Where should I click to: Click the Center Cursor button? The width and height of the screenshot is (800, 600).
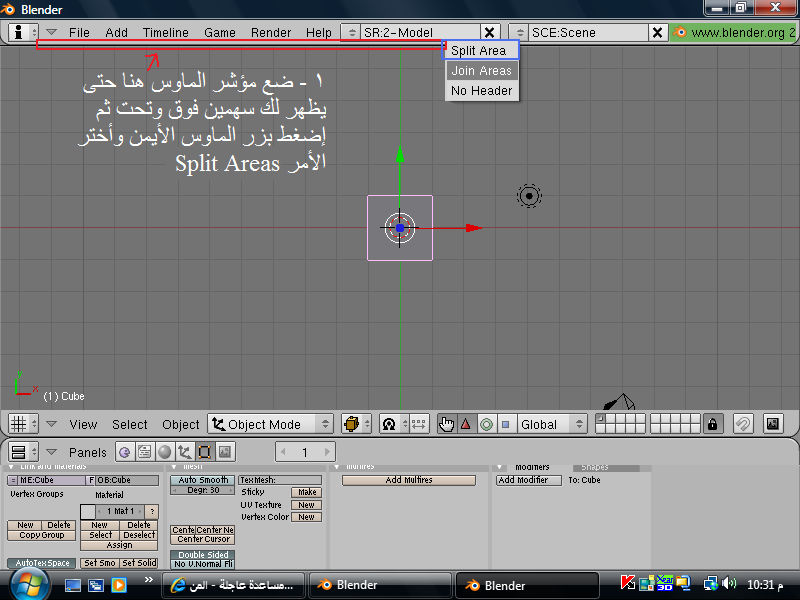point(203,539)
